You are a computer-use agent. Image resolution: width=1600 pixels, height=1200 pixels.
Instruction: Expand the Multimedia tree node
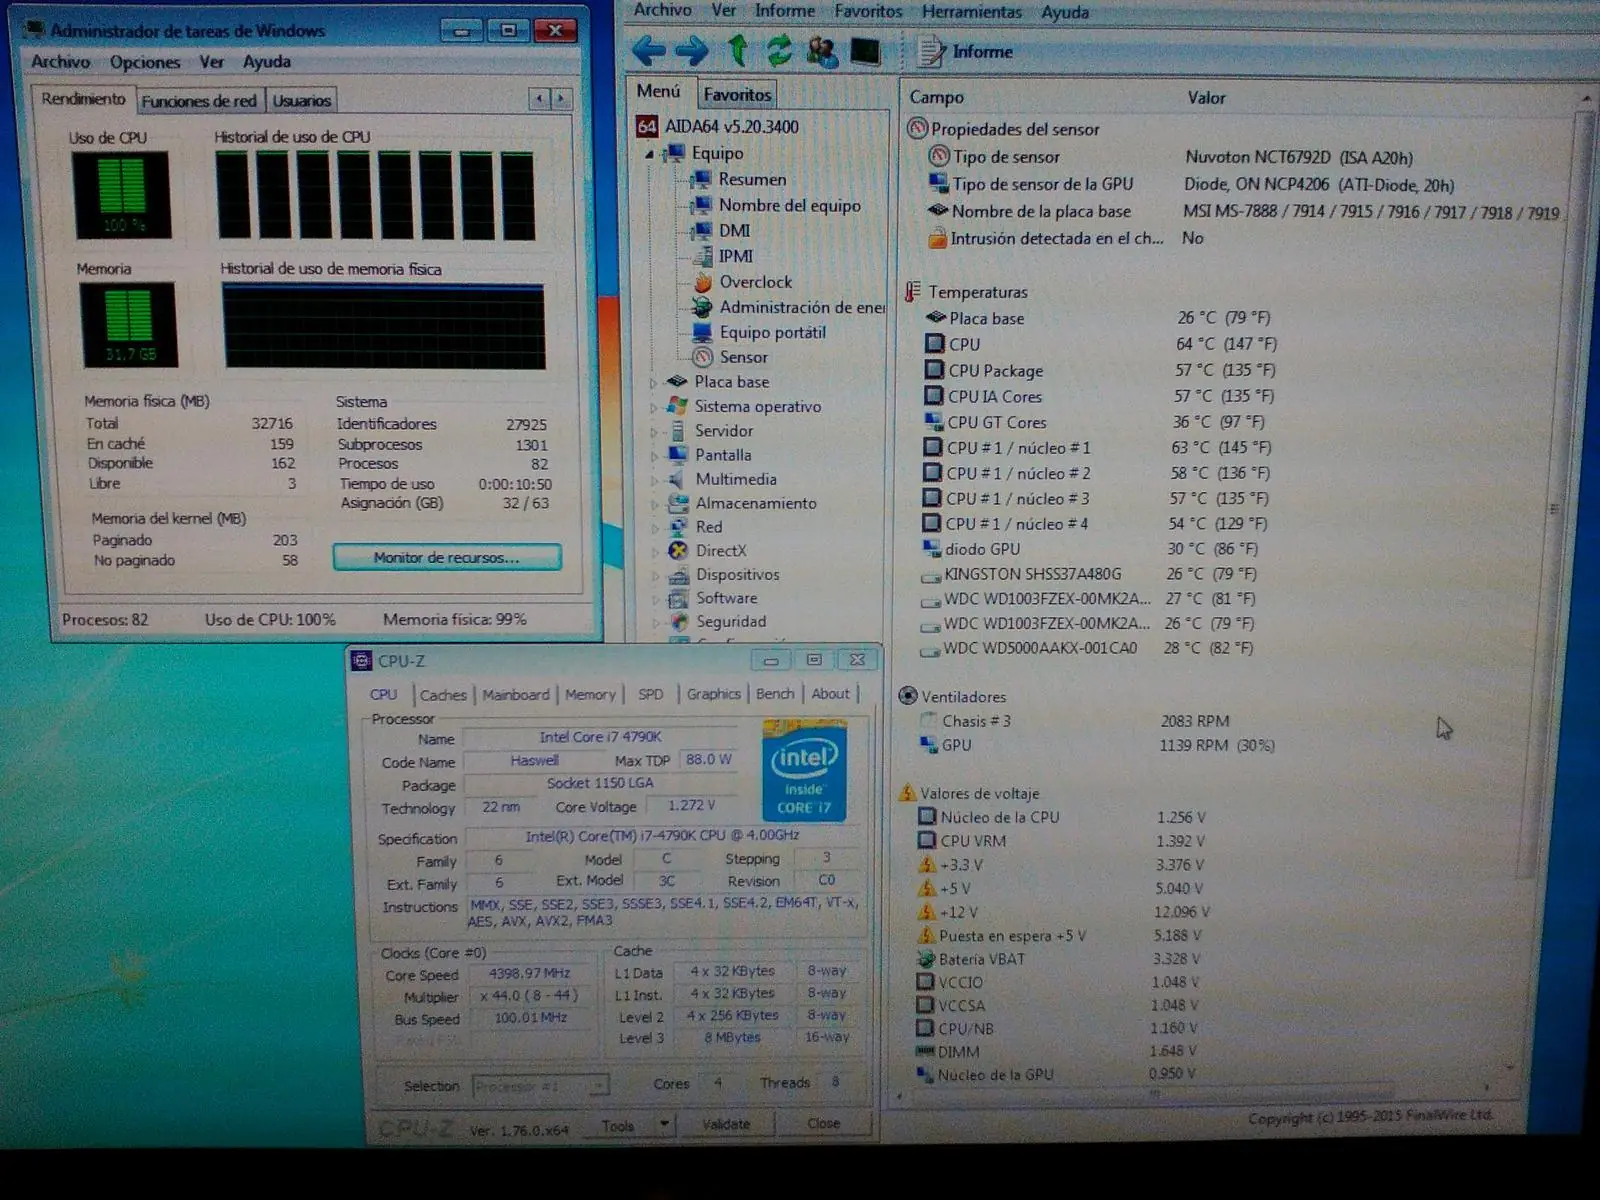point(654,480)
